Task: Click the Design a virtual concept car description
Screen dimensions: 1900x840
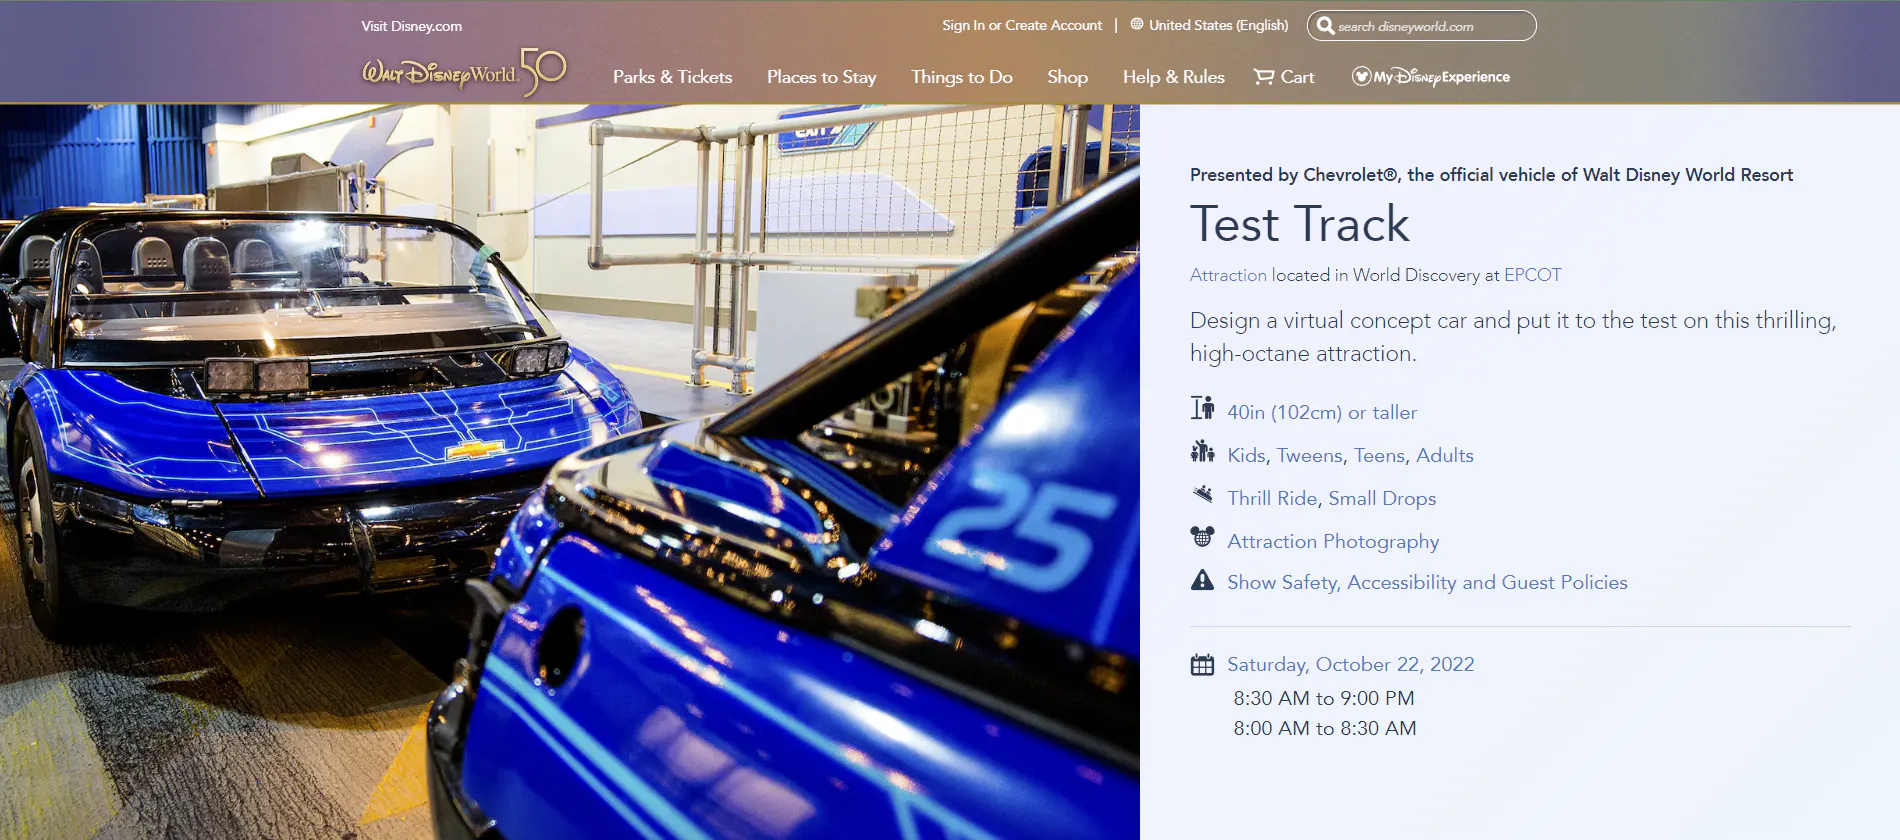Action: (x=1513, y=337)
